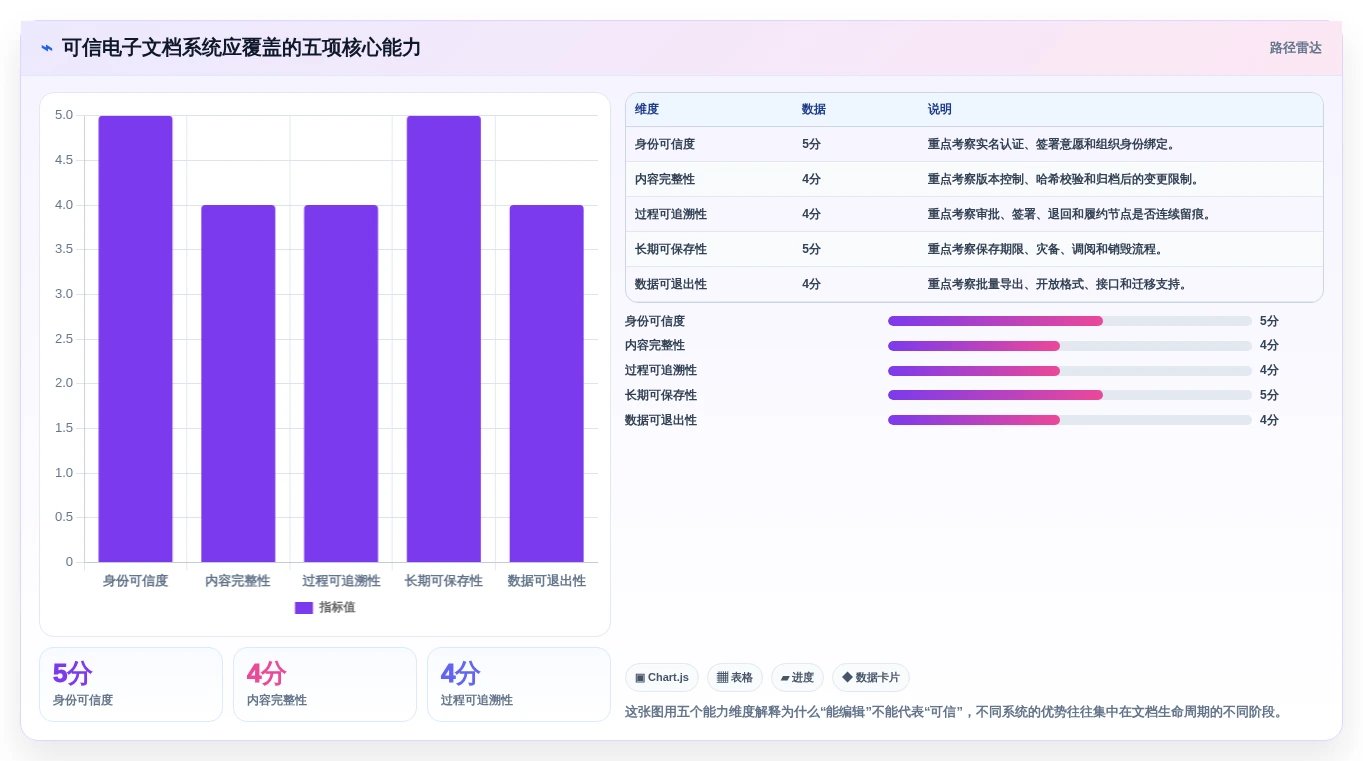The image size is (1363, 761).
Task: Click the 数据可退出性 progress bar
Action: point(1070,420)
